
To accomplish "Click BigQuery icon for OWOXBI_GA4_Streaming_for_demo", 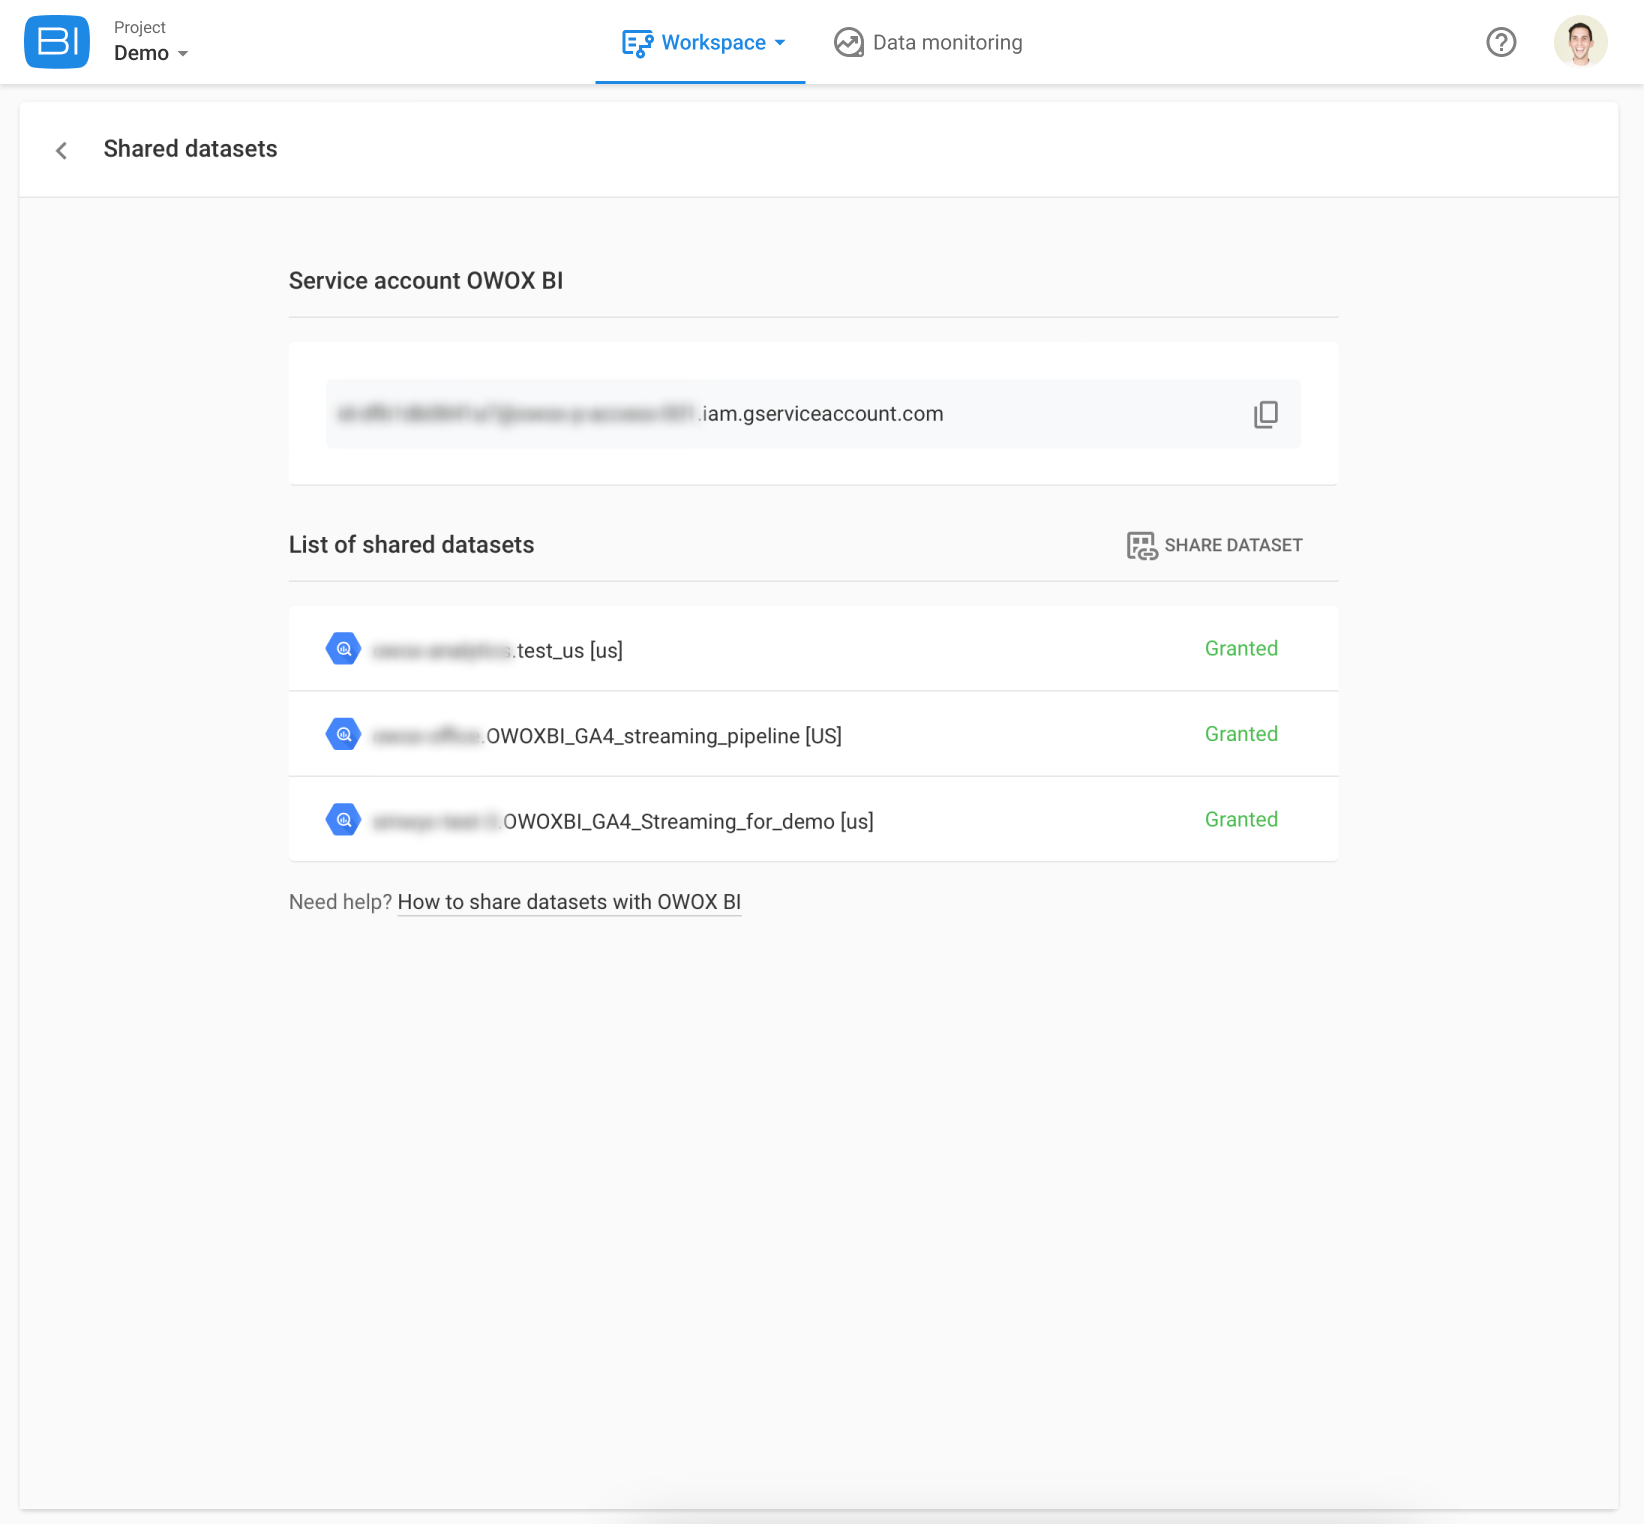I will tap(344, 820).
